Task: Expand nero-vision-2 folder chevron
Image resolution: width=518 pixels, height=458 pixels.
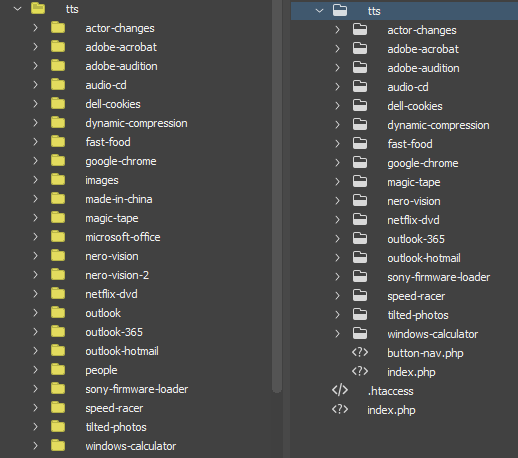Action: coord(35,275)
